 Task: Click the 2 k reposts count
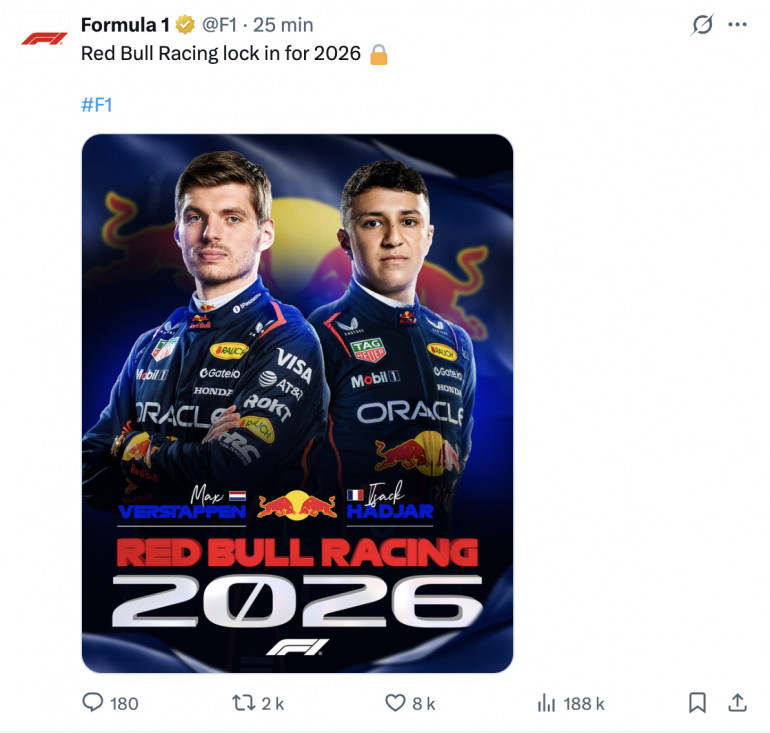pos(273,704)
